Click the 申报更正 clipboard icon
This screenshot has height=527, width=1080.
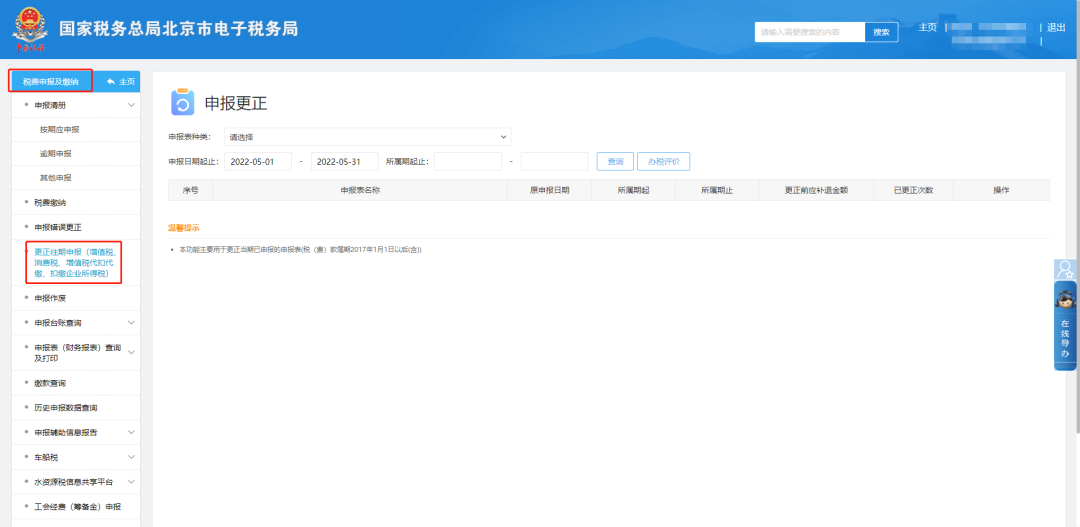click(x=183, y=103)
